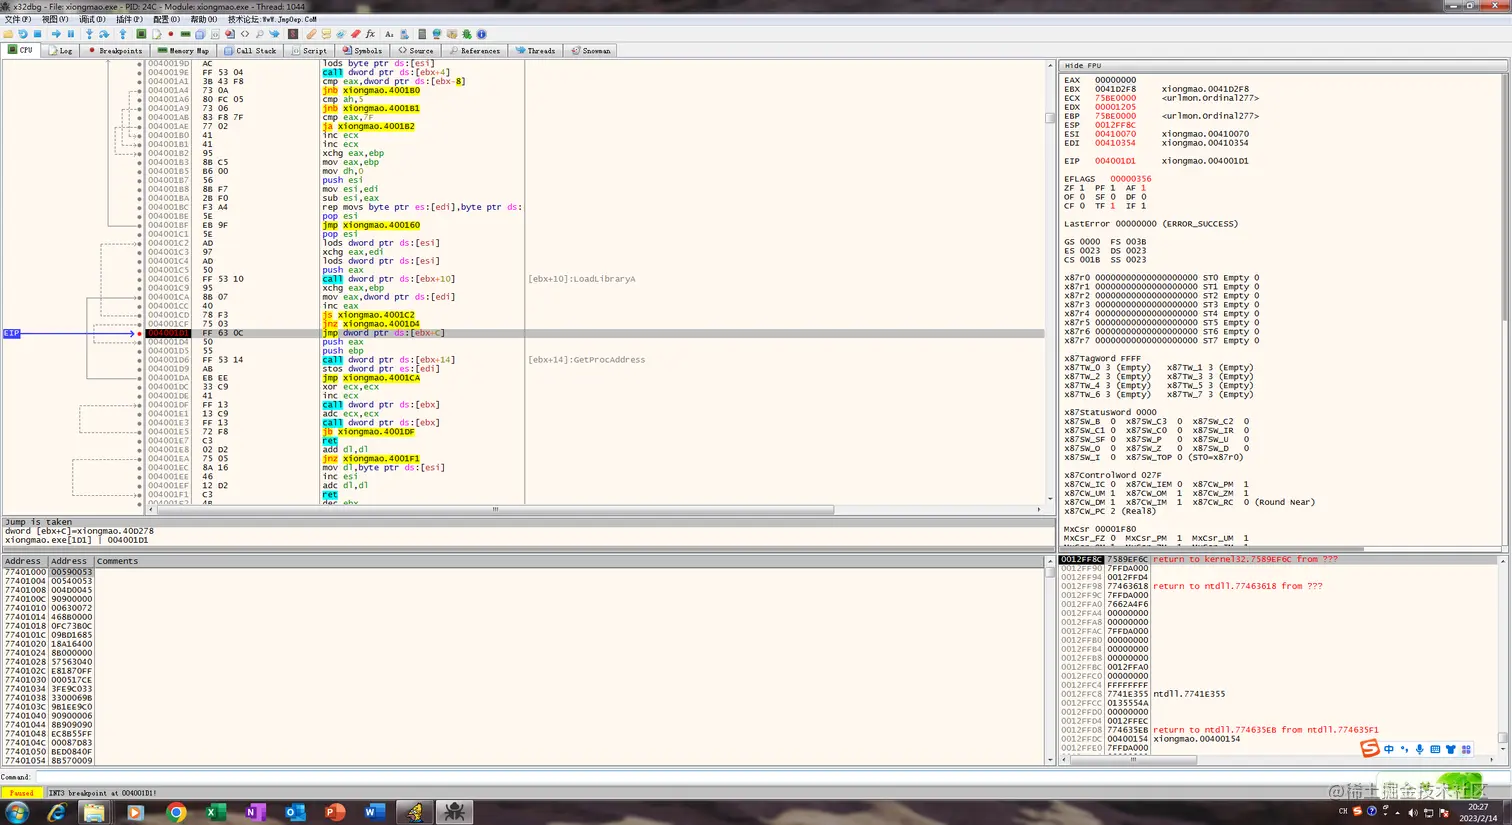Click the blue About info icon

pos(481,34)
